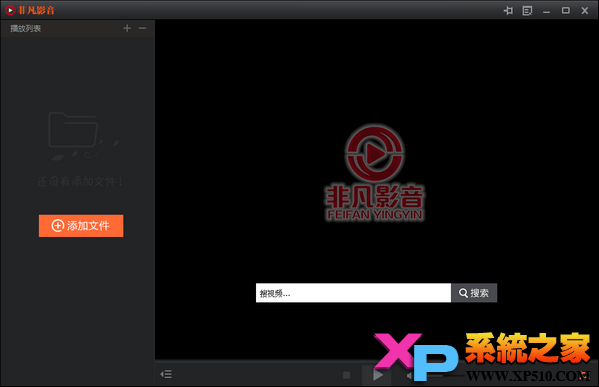This screenshot has height=387, width=599.
Task: Stop playback with the square button
Action: coord(346,375)
